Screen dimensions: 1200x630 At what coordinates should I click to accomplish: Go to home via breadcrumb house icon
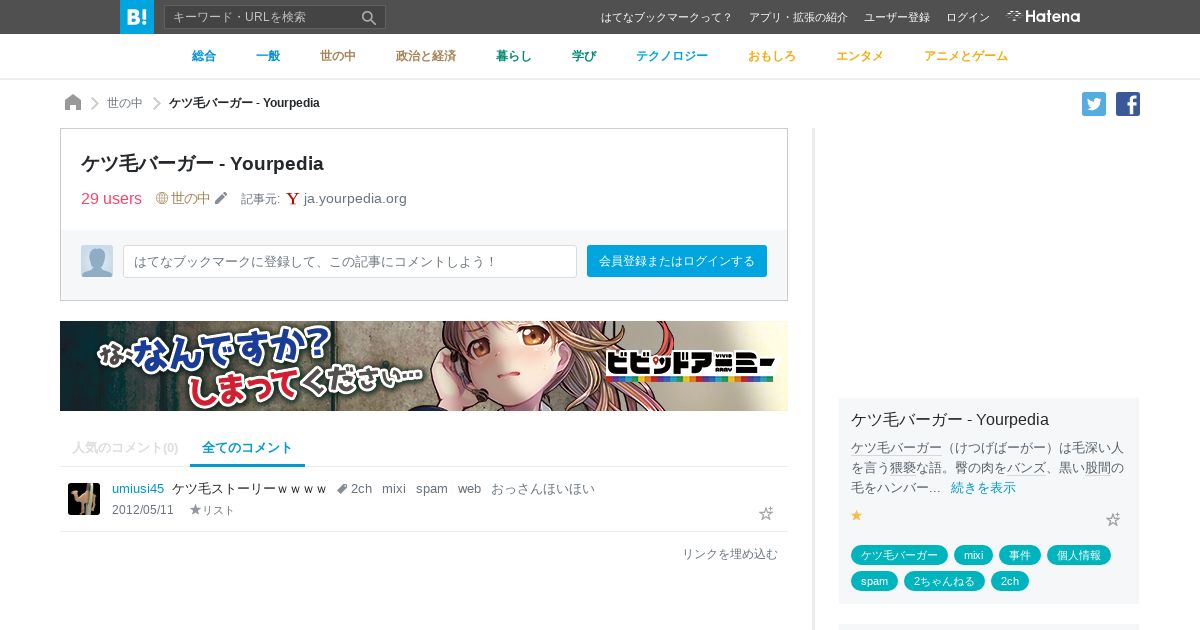pyautogui.click(x=73, y=103)
